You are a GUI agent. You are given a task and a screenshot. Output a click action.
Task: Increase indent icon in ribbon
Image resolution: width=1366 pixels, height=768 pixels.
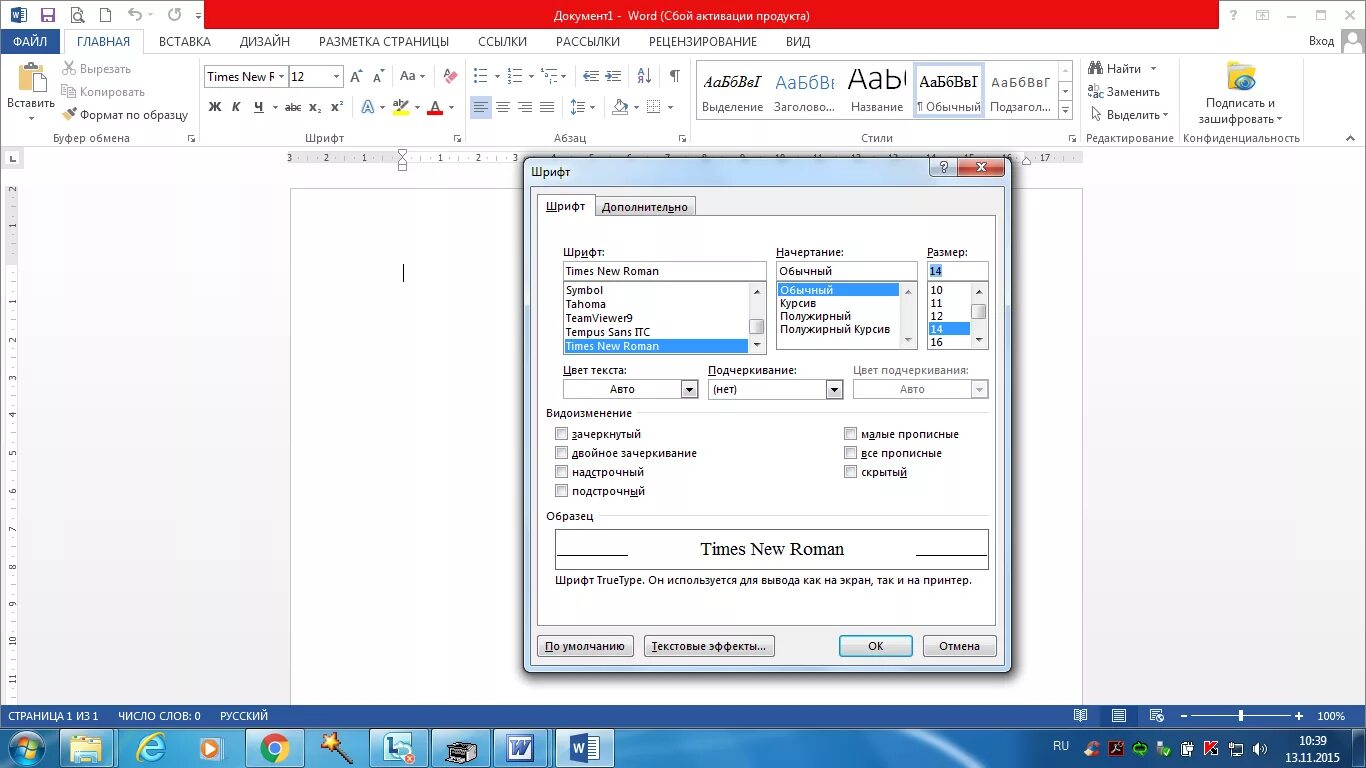point(613,76)
